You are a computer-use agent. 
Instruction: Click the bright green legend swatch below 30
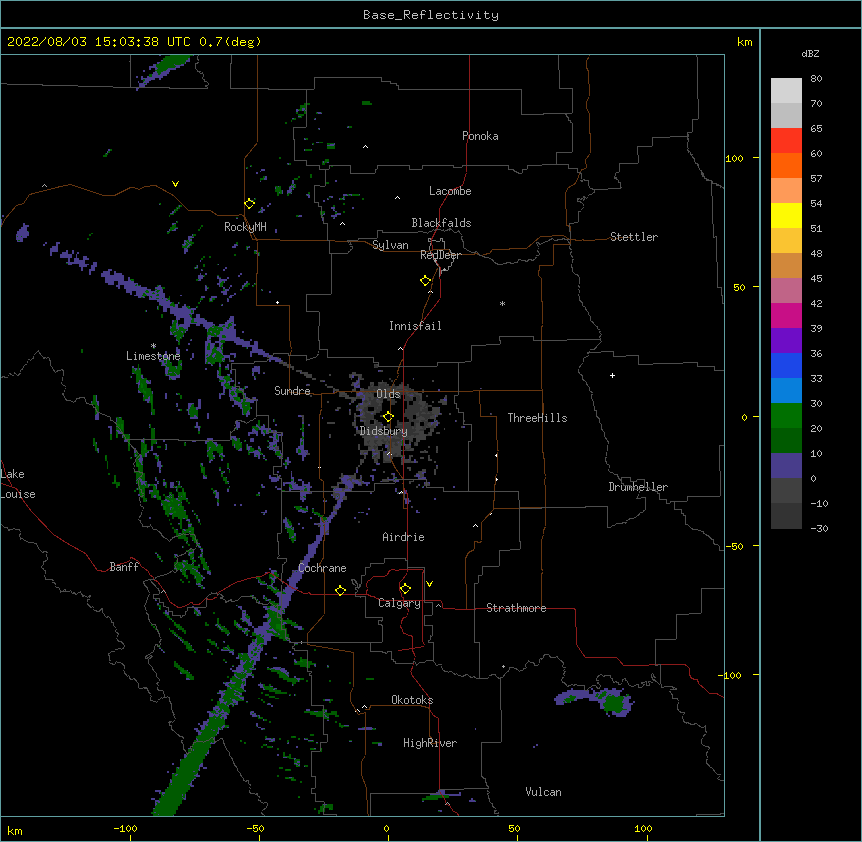[786, 416]
